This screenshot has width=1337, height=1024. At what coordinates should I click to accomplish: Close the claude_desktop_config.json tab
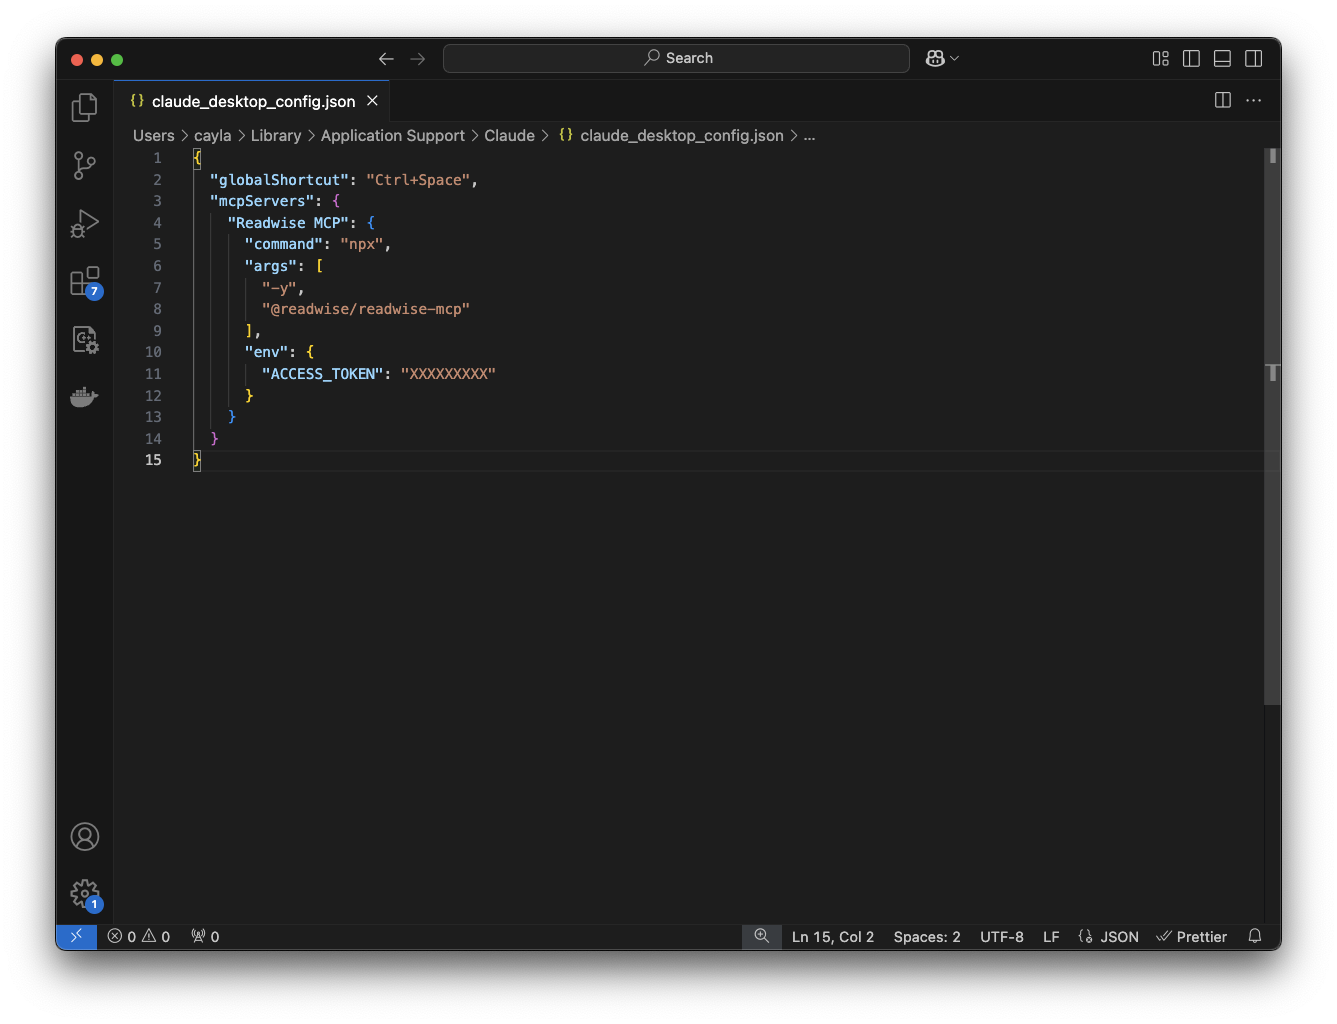click(372, 101)
